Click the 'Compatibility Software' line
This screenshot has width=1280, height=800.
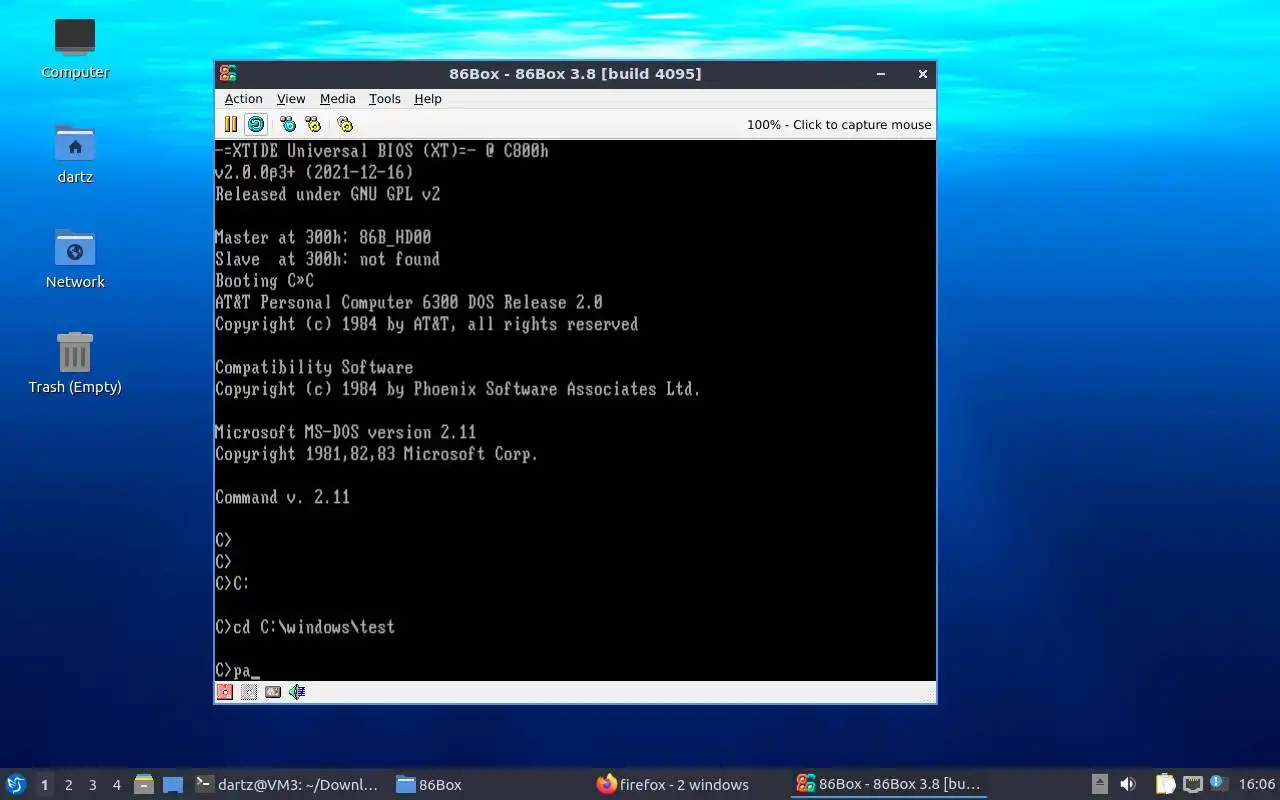(x=314, y=367)
